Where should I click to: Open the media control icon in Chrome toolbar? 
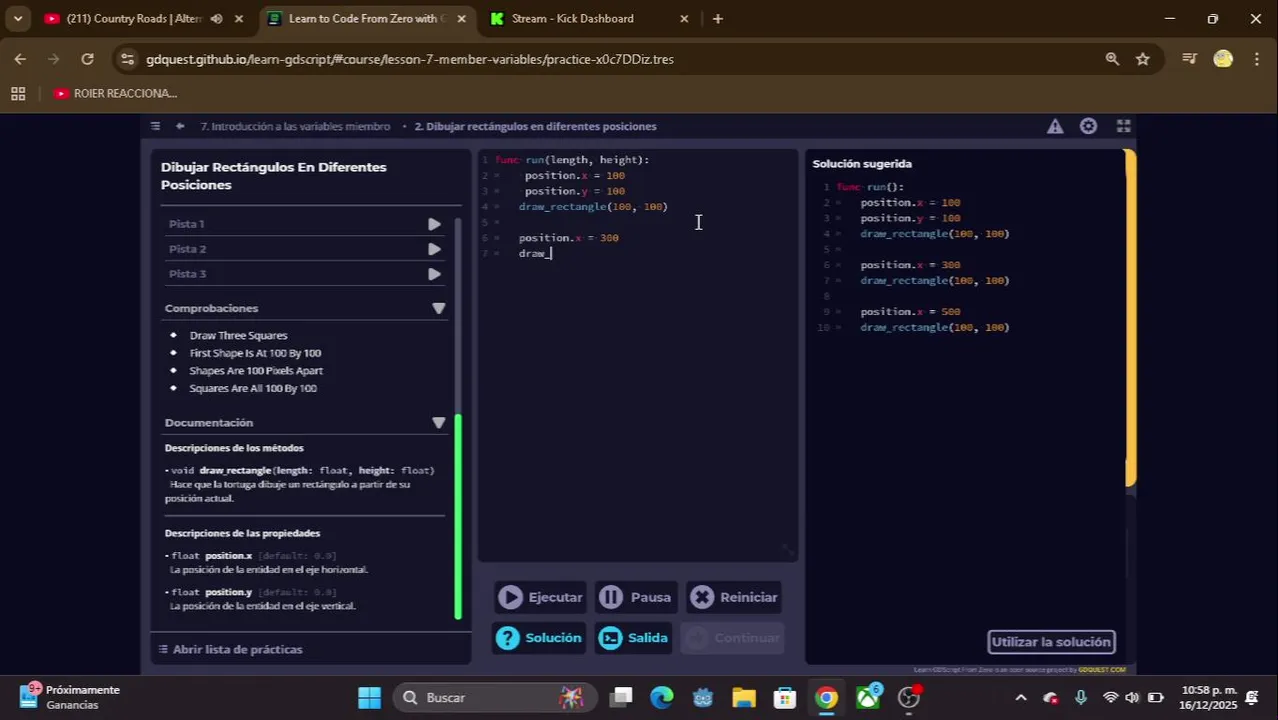click(1189, 59)
